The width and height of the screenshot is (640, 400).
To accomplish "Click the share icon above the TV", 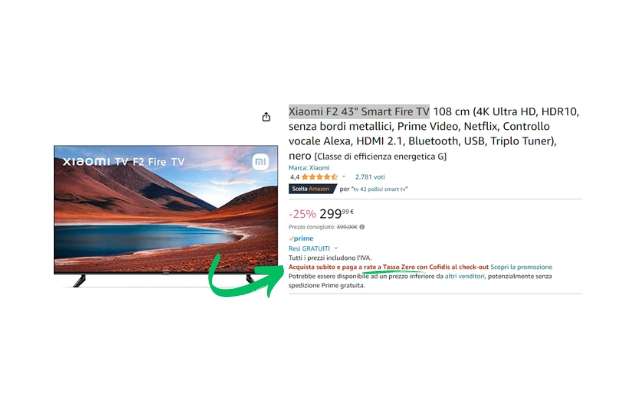I will pyautogui.click(x=266, y=117).
